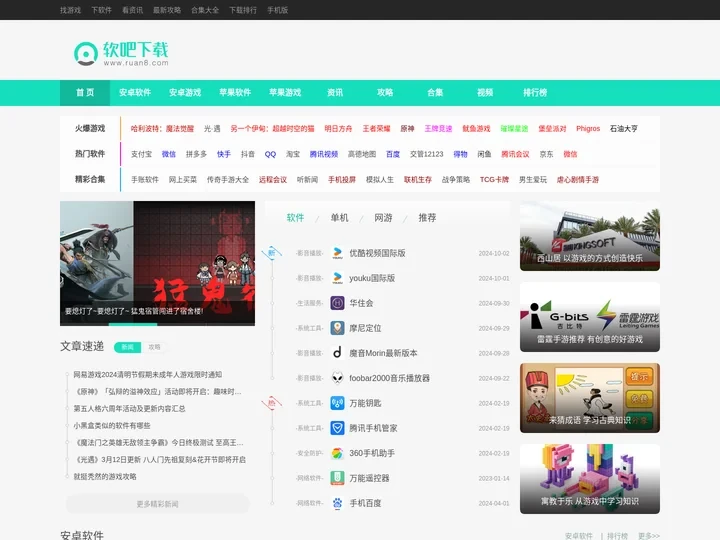
Task: Click the foobar2000 alien icon
Action: pos(338,378)
